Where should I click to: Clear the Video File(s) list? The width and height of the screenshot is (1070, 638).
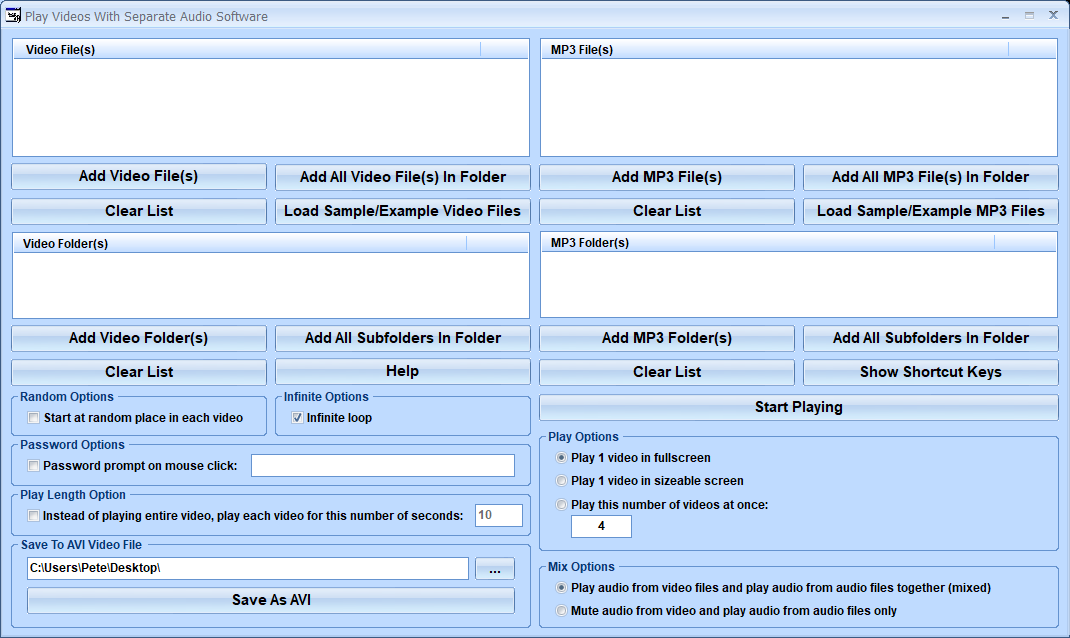(x=139, y=212)
